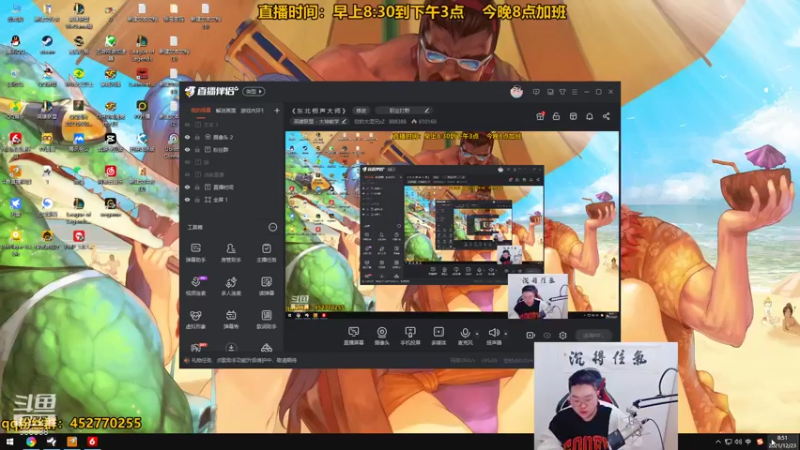Click the padlock icon in stream header

point(556,116)
